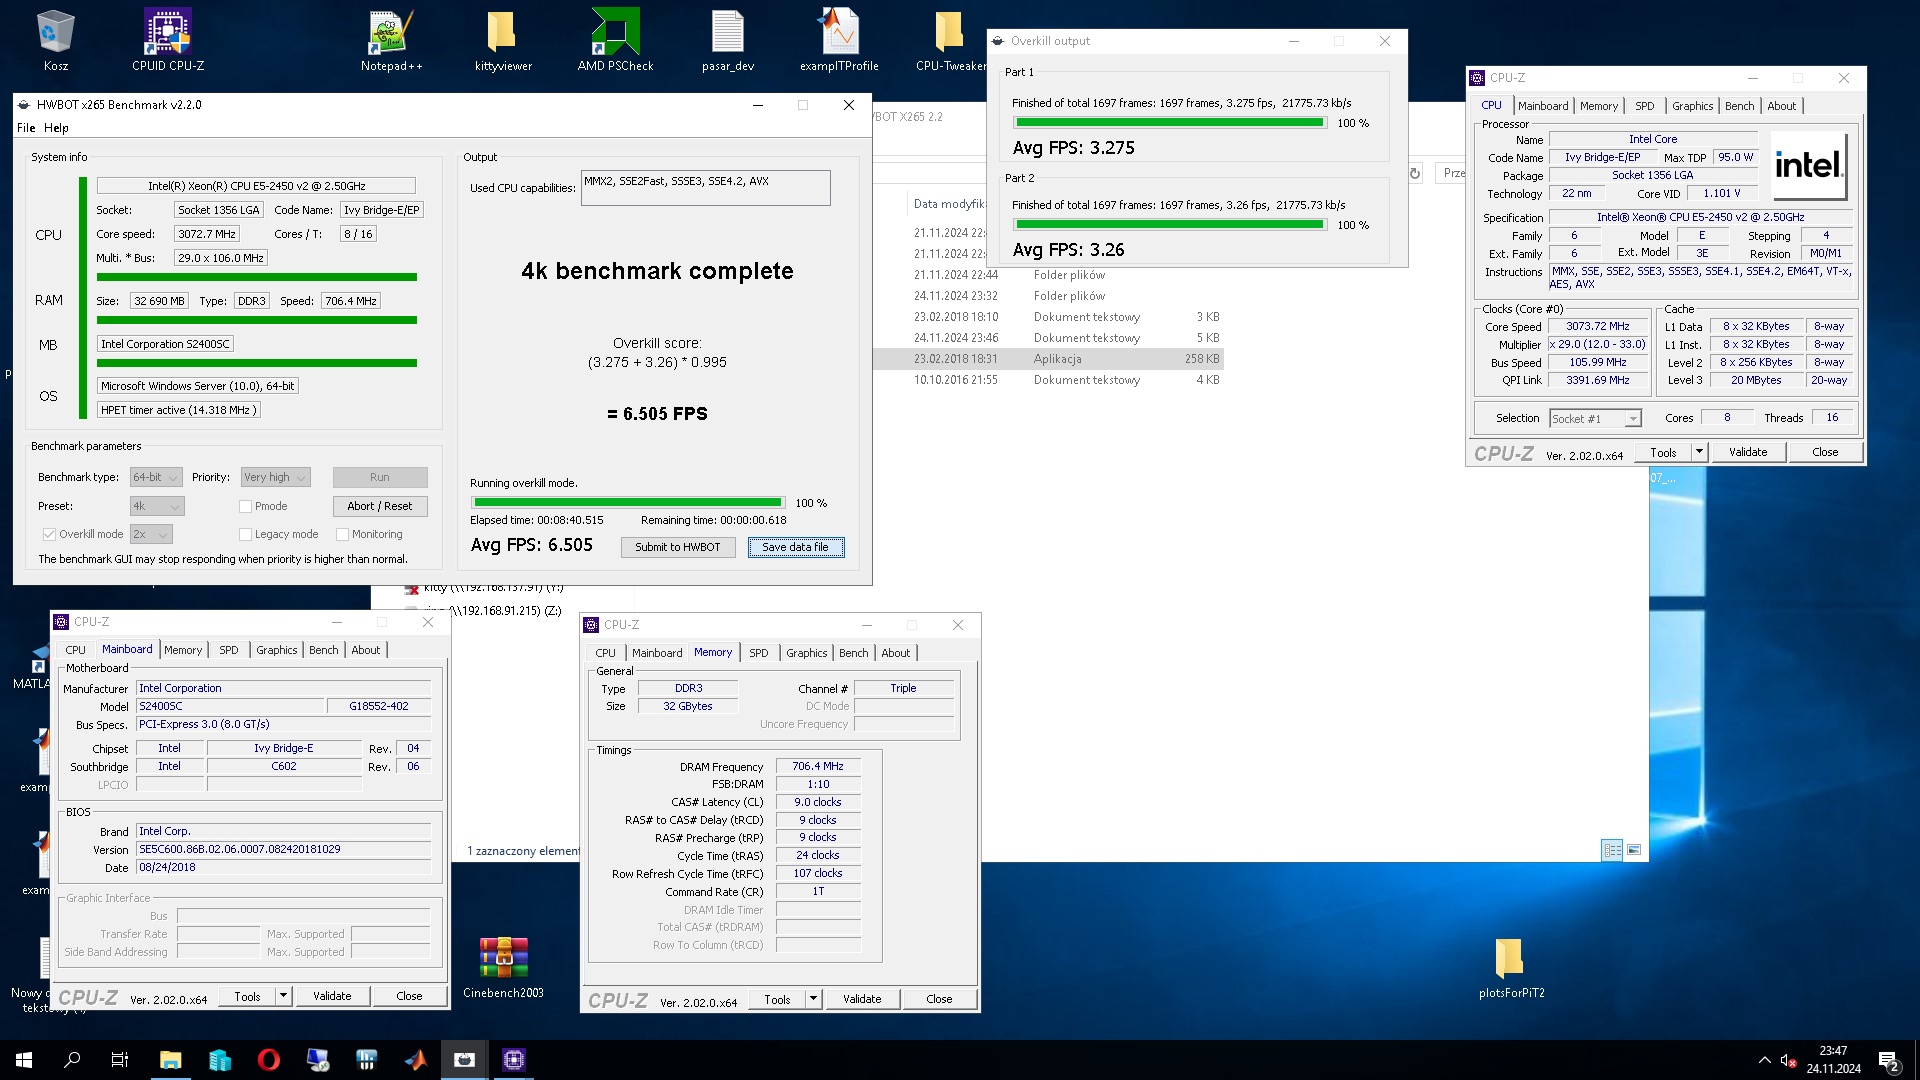The image size is (1920, 1080).
Task: Enable the Legacy mode checkbox
Action: pos(245,534)
